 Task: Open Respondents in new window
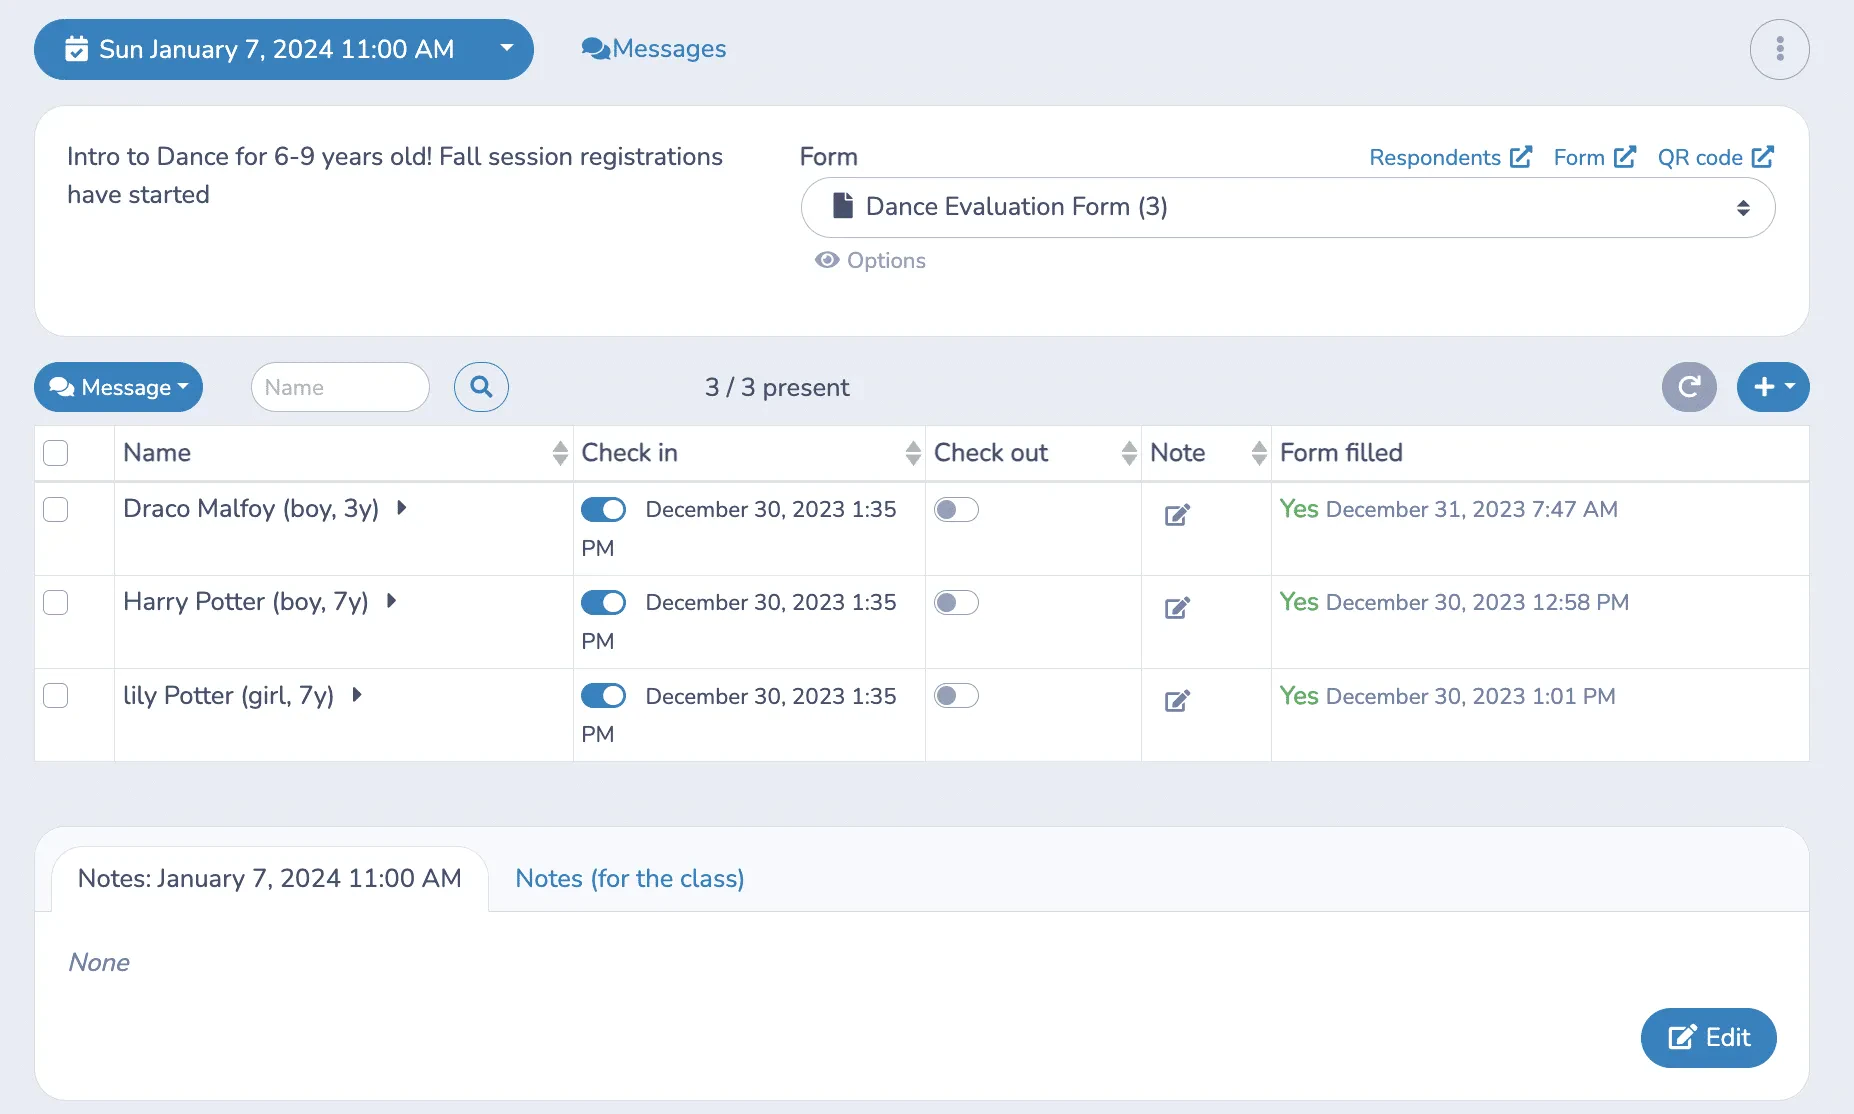point(1450,157)
